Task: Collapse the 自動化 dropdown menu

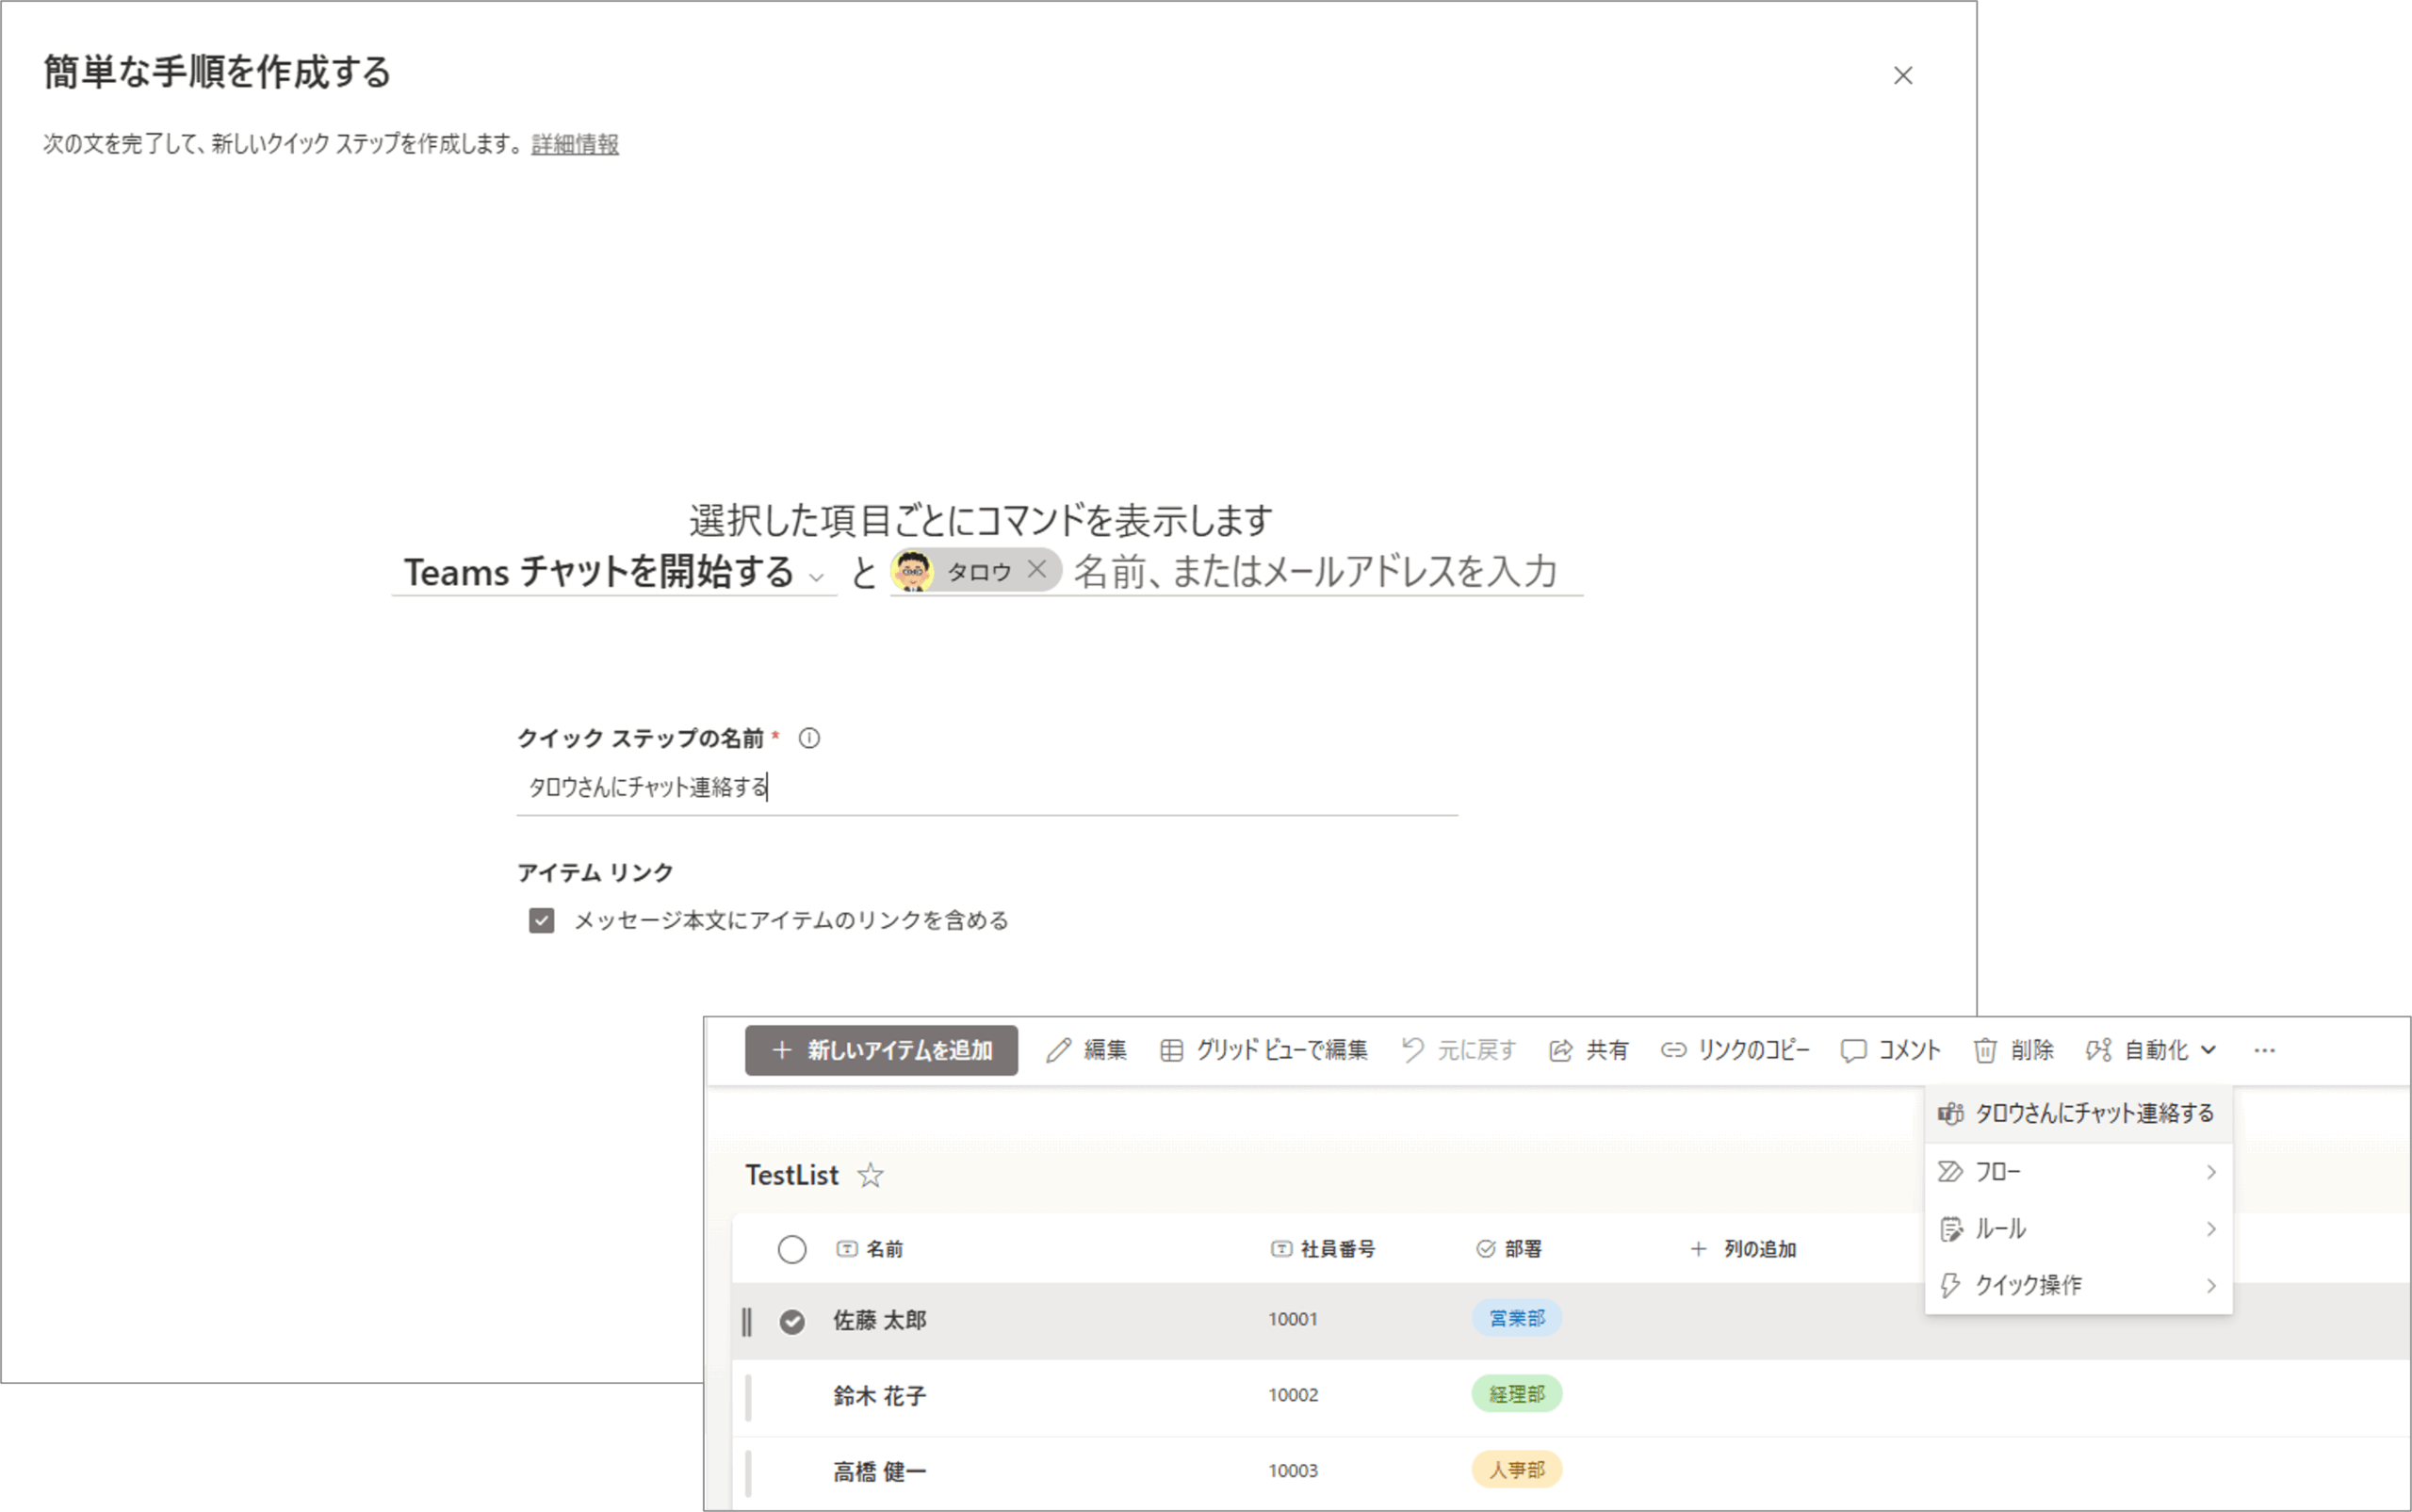Action: click(x=2151, y=1050)
